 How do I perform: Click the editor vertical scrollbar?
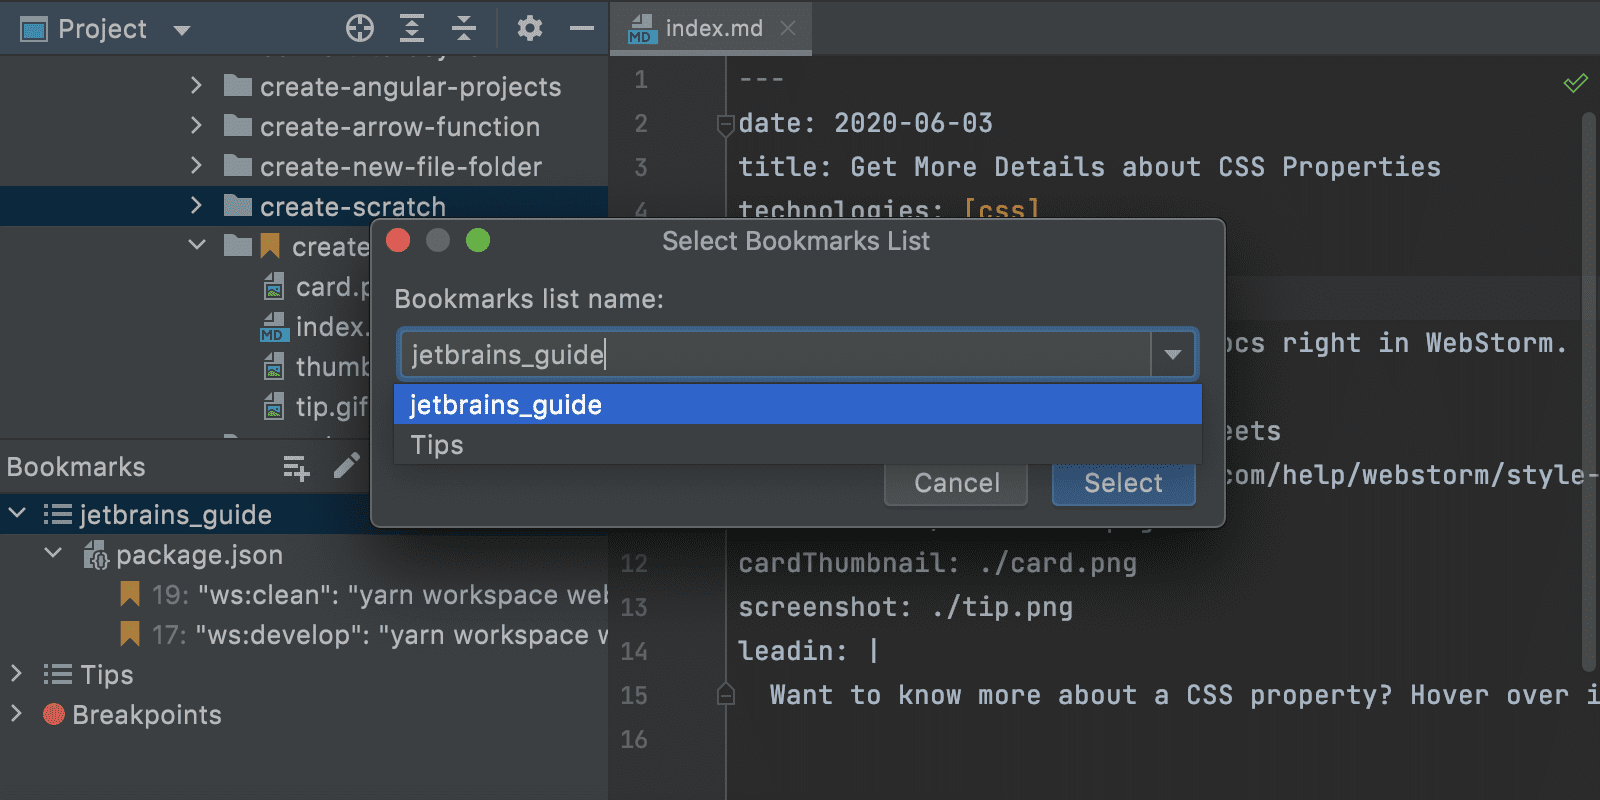(1589, 390)
